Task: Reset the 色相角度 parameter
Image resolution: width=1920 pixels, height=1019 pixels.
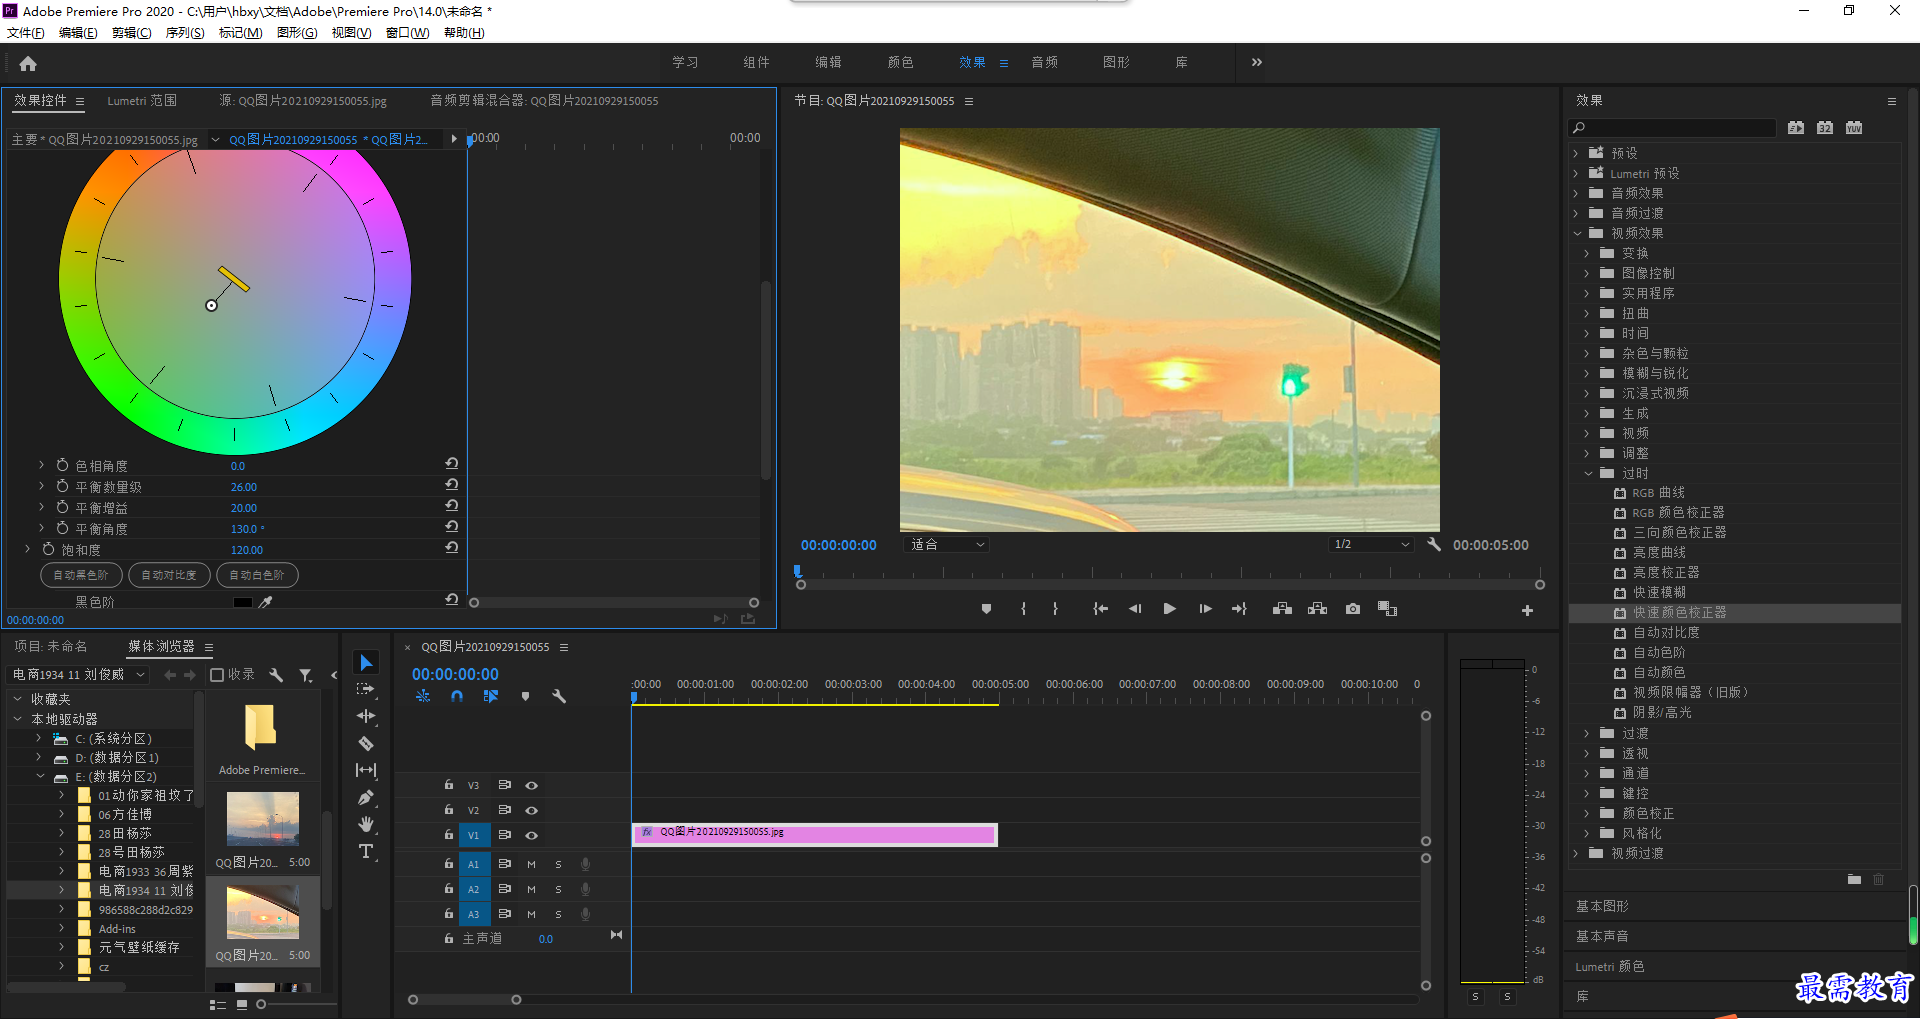Action: point(452,464)
